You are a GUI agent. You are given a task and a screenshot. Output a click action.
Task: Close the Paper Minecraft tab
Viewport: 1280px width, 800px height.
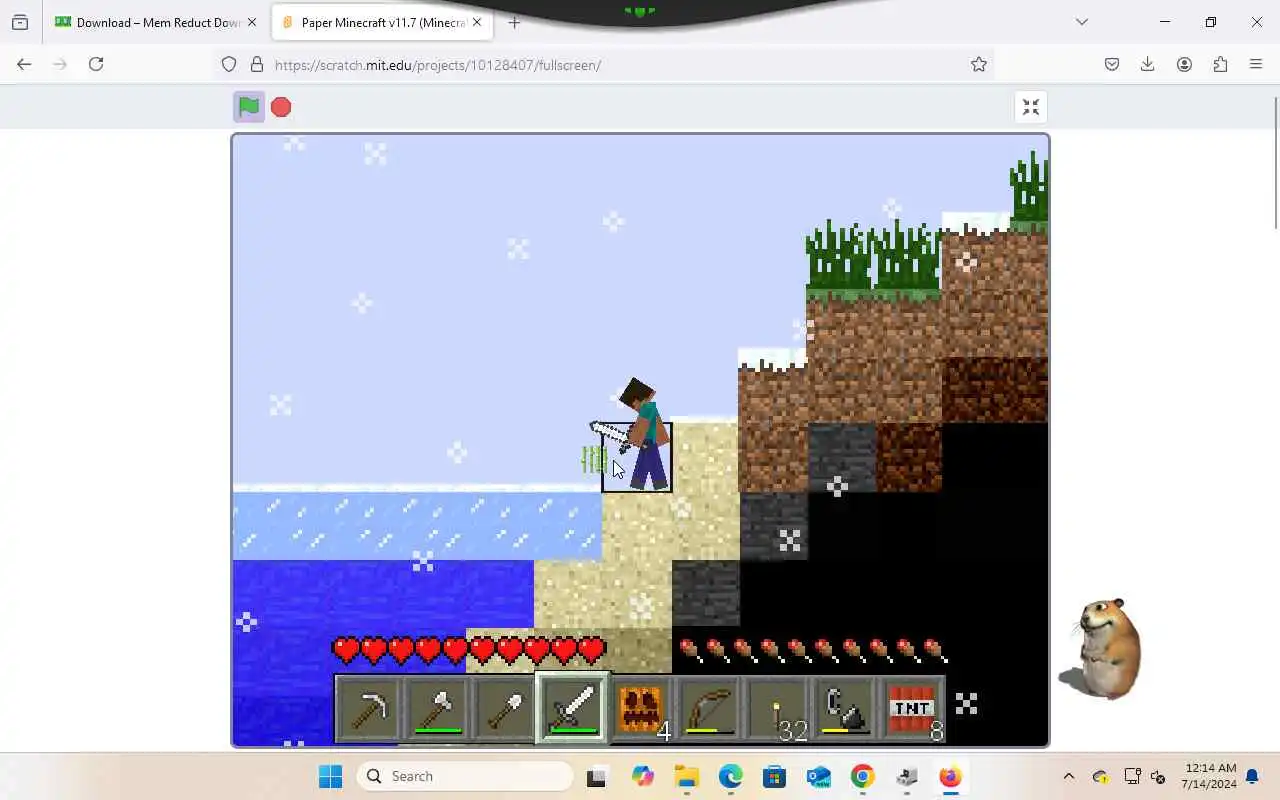click(x=479, y=22)
